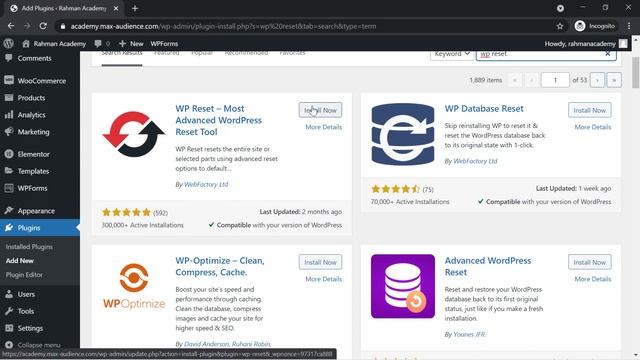This screenshot has height=360, width=640.
Task: Open Rahman Academy site home link
Action: [54, 44]
